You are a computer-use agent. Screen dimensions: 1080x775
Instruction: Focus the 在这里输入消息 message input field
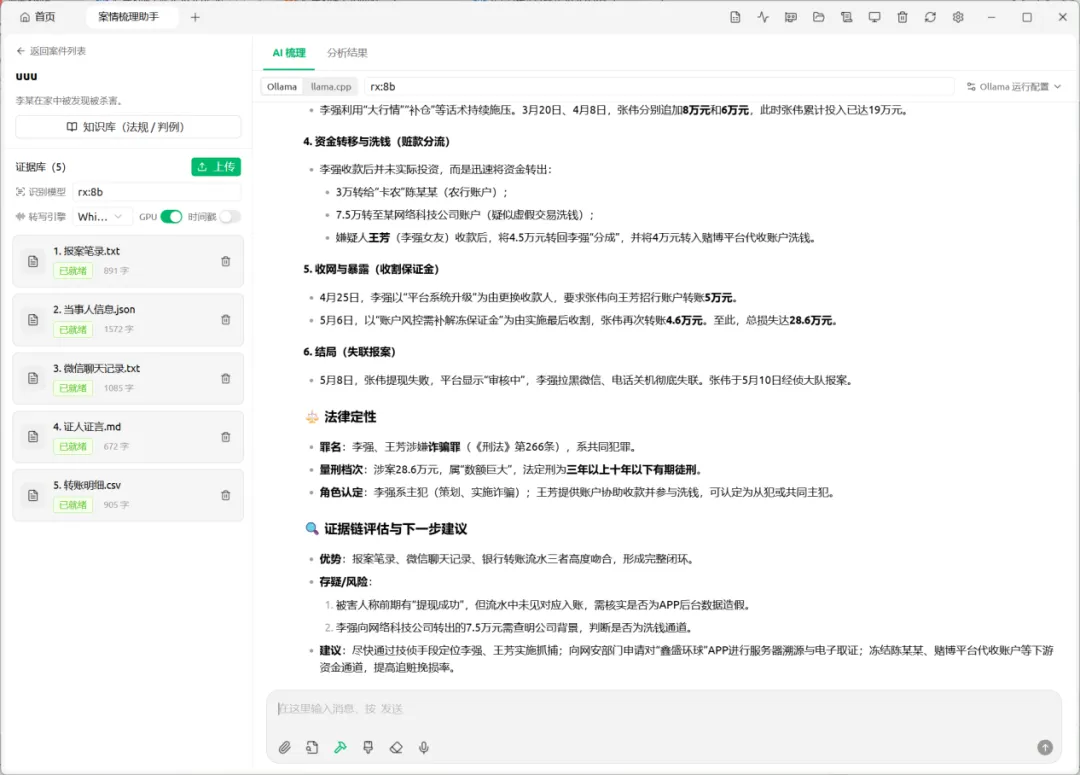point(664,709)
